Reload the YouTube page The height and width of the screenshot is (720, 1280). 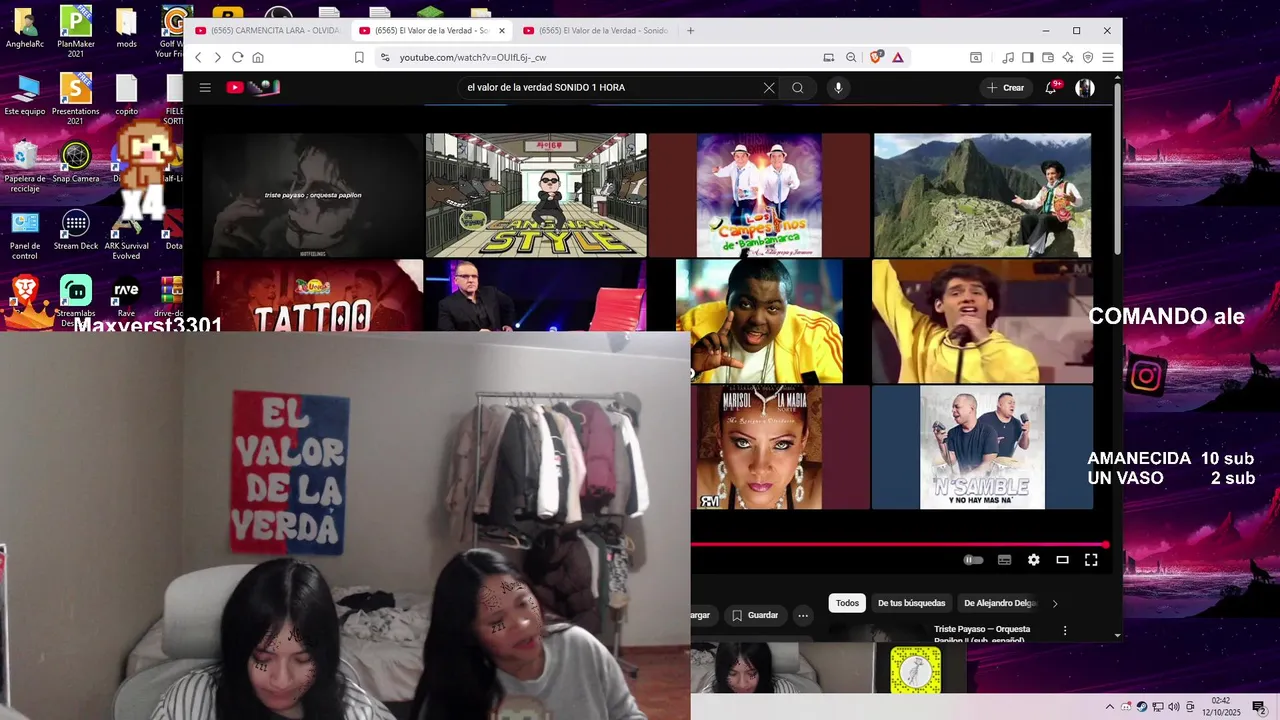point(238,58)
